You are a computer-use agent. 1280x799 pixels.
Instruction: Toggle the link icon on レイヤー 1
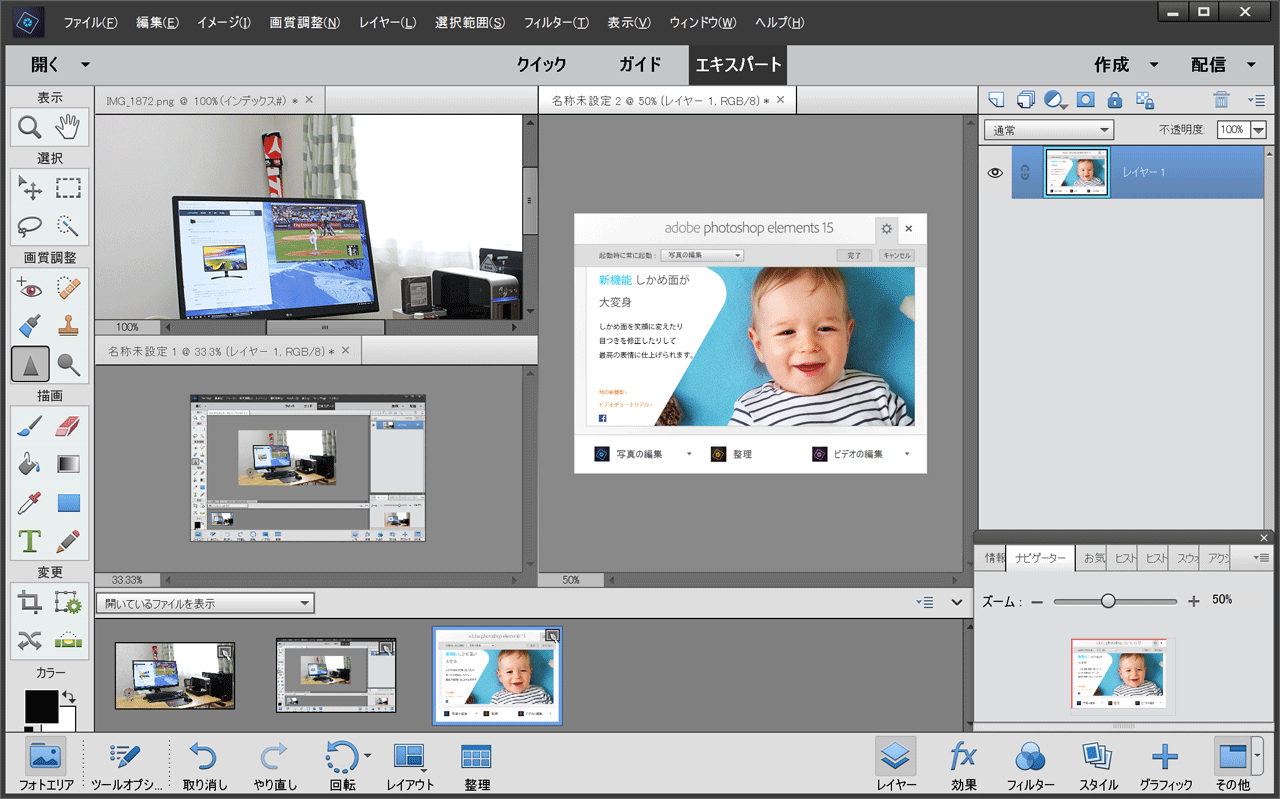click(1024, 173)
